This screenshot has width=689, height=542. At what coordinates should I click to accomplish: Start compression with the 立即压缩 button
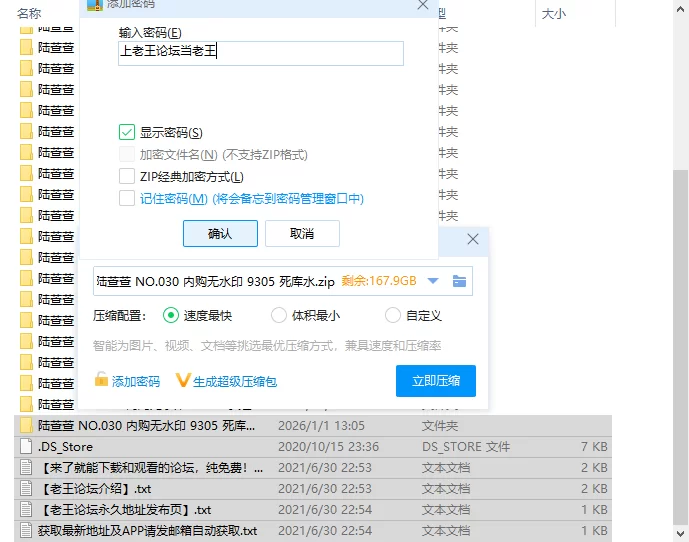[436, 381]
